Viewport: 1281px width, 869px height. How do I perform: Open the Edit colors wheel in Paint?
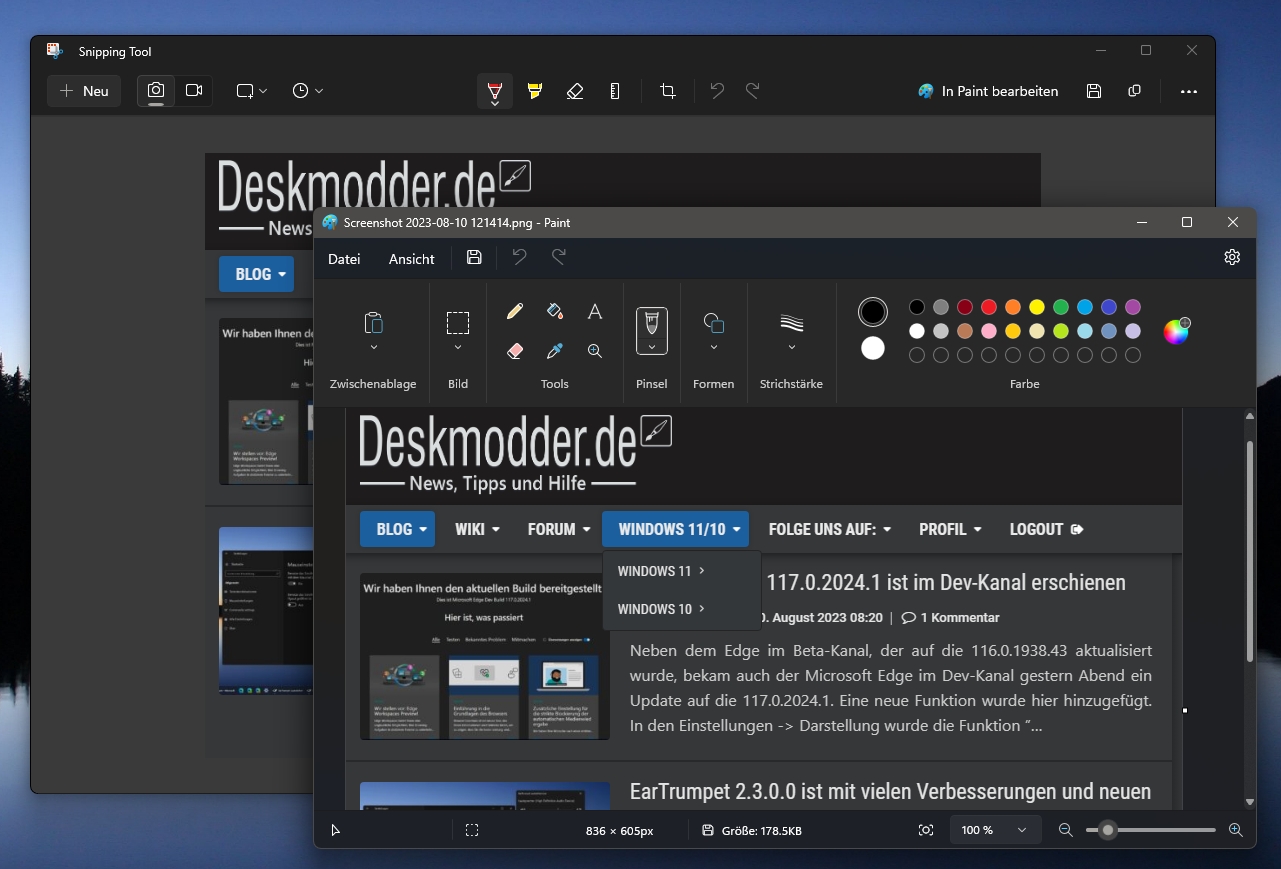[x=1177, y=331]
